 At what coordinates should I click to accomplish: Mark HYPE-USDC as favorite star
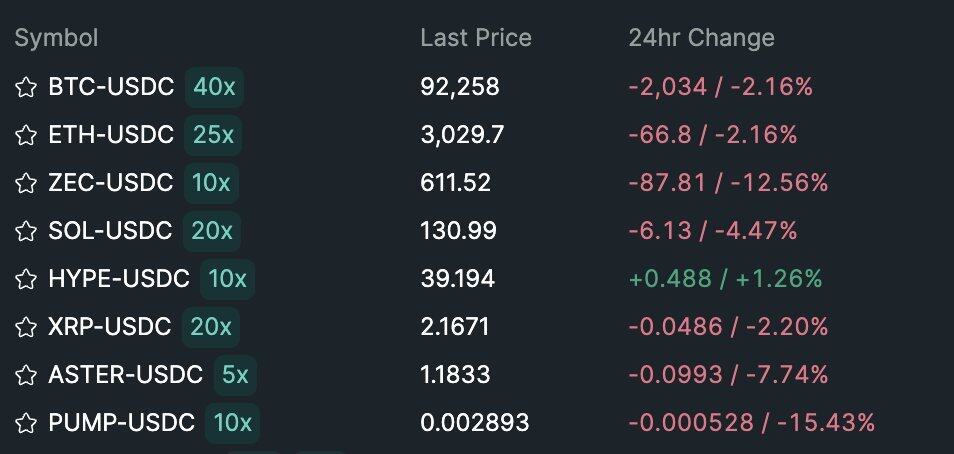(x=26, y=279)
